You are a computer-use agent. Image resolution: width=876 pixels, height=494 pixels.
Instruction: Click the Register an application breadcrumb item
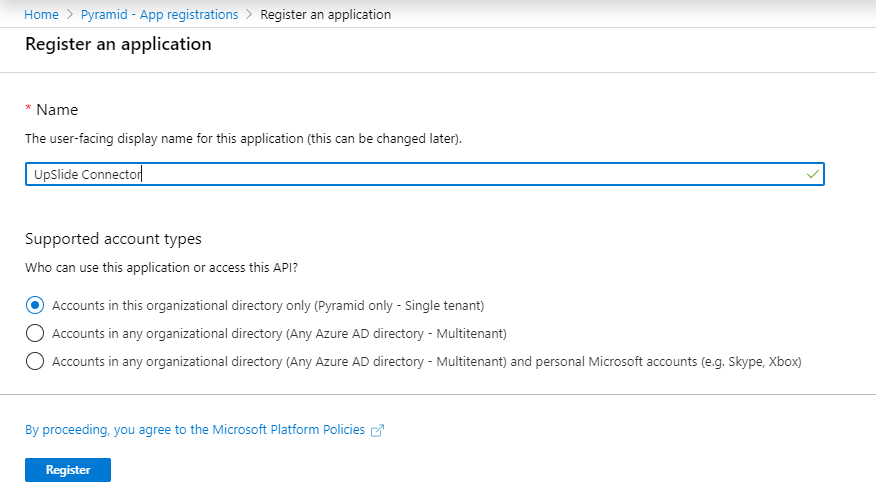326,15
